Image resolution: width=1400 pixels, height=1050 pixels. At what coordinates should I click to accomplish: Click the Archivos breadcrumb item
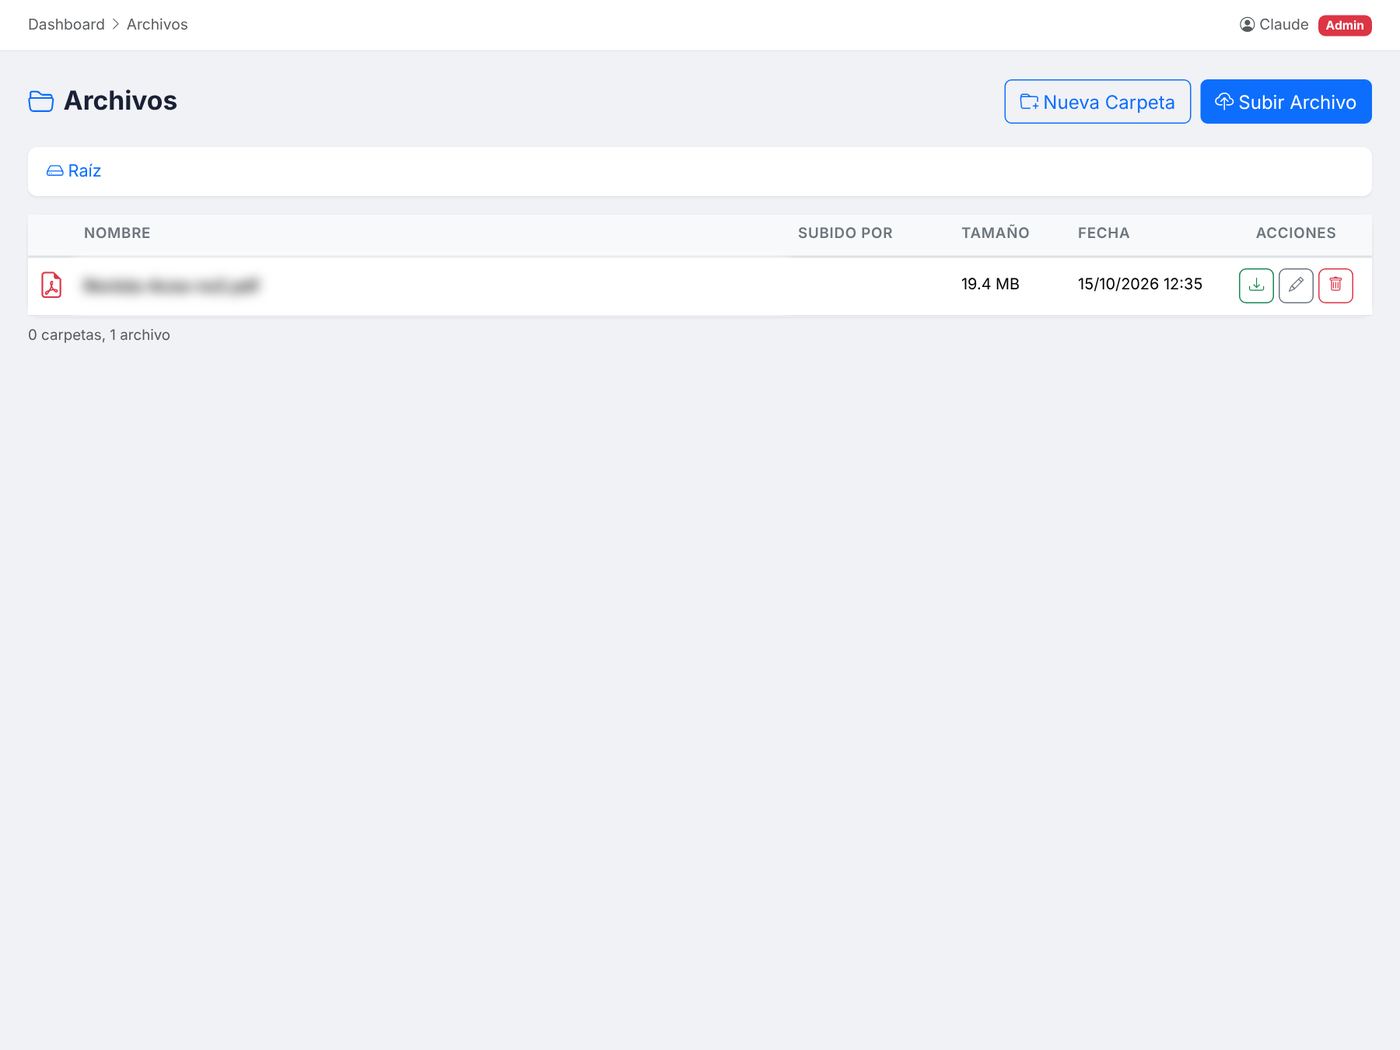(x=157, y=25)
